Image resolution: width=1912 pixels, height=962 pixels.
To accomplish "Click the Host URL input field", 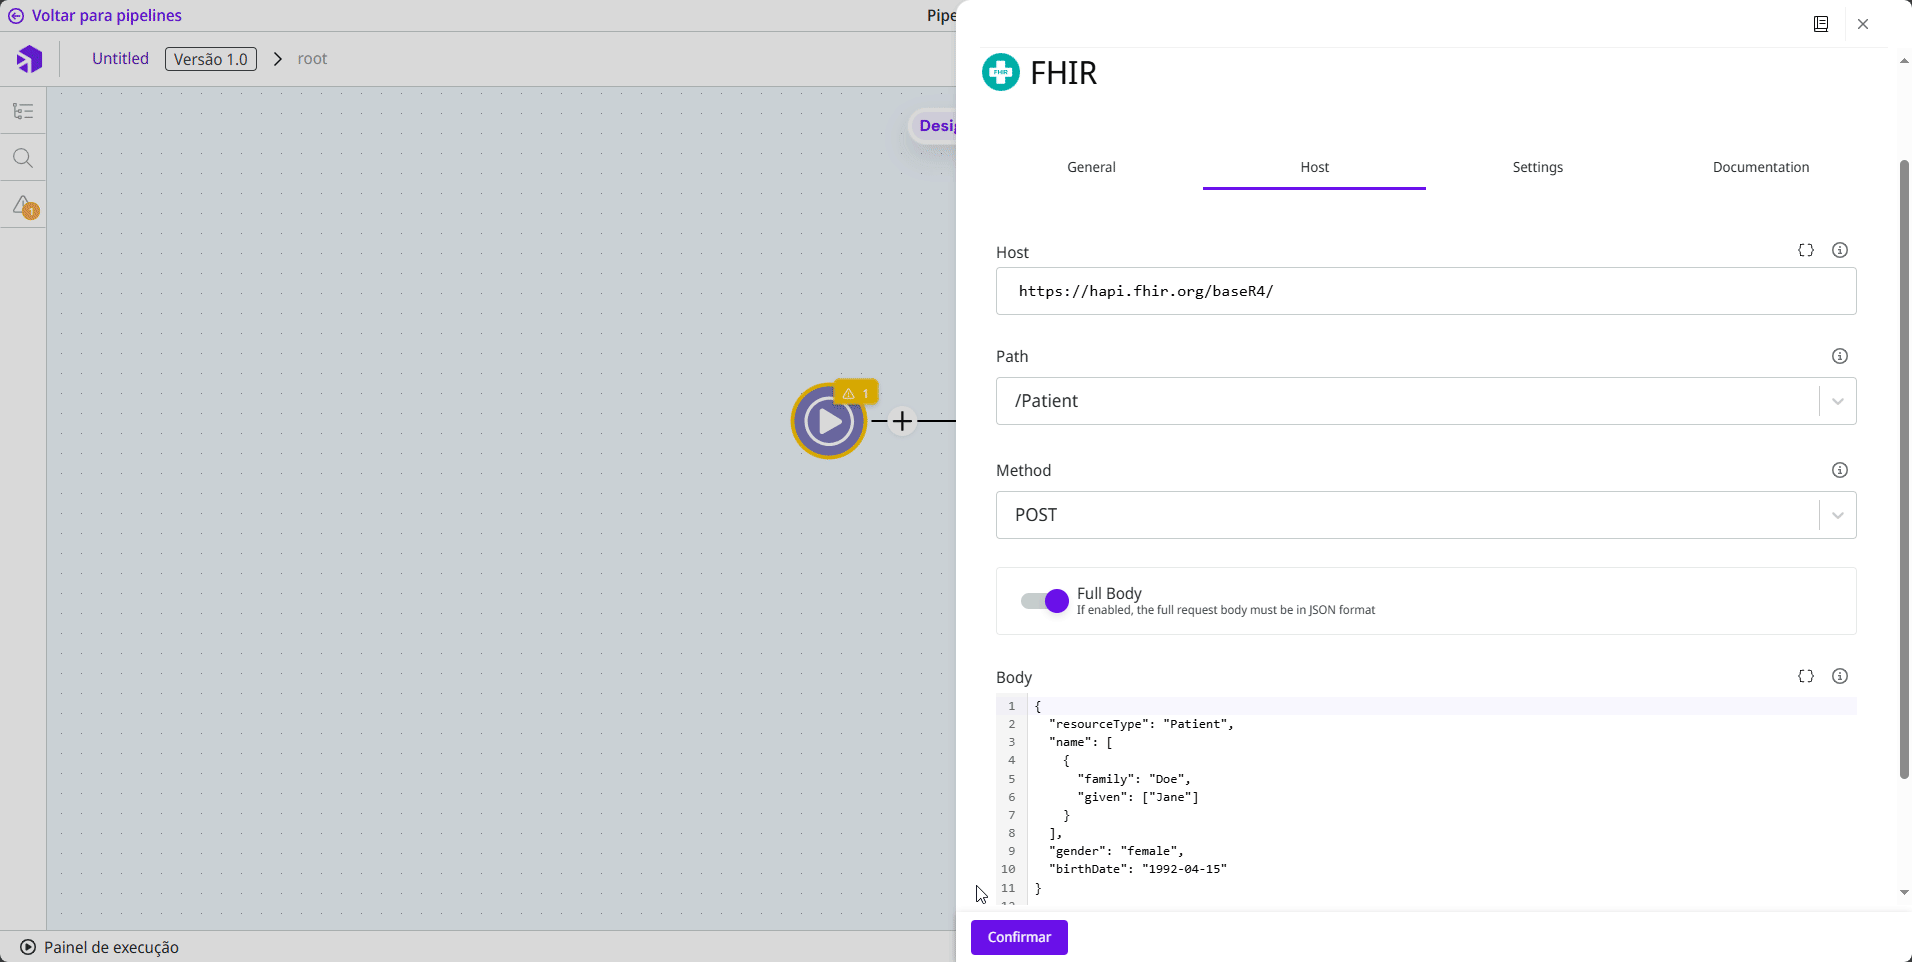I will (x=1425, y=291).
